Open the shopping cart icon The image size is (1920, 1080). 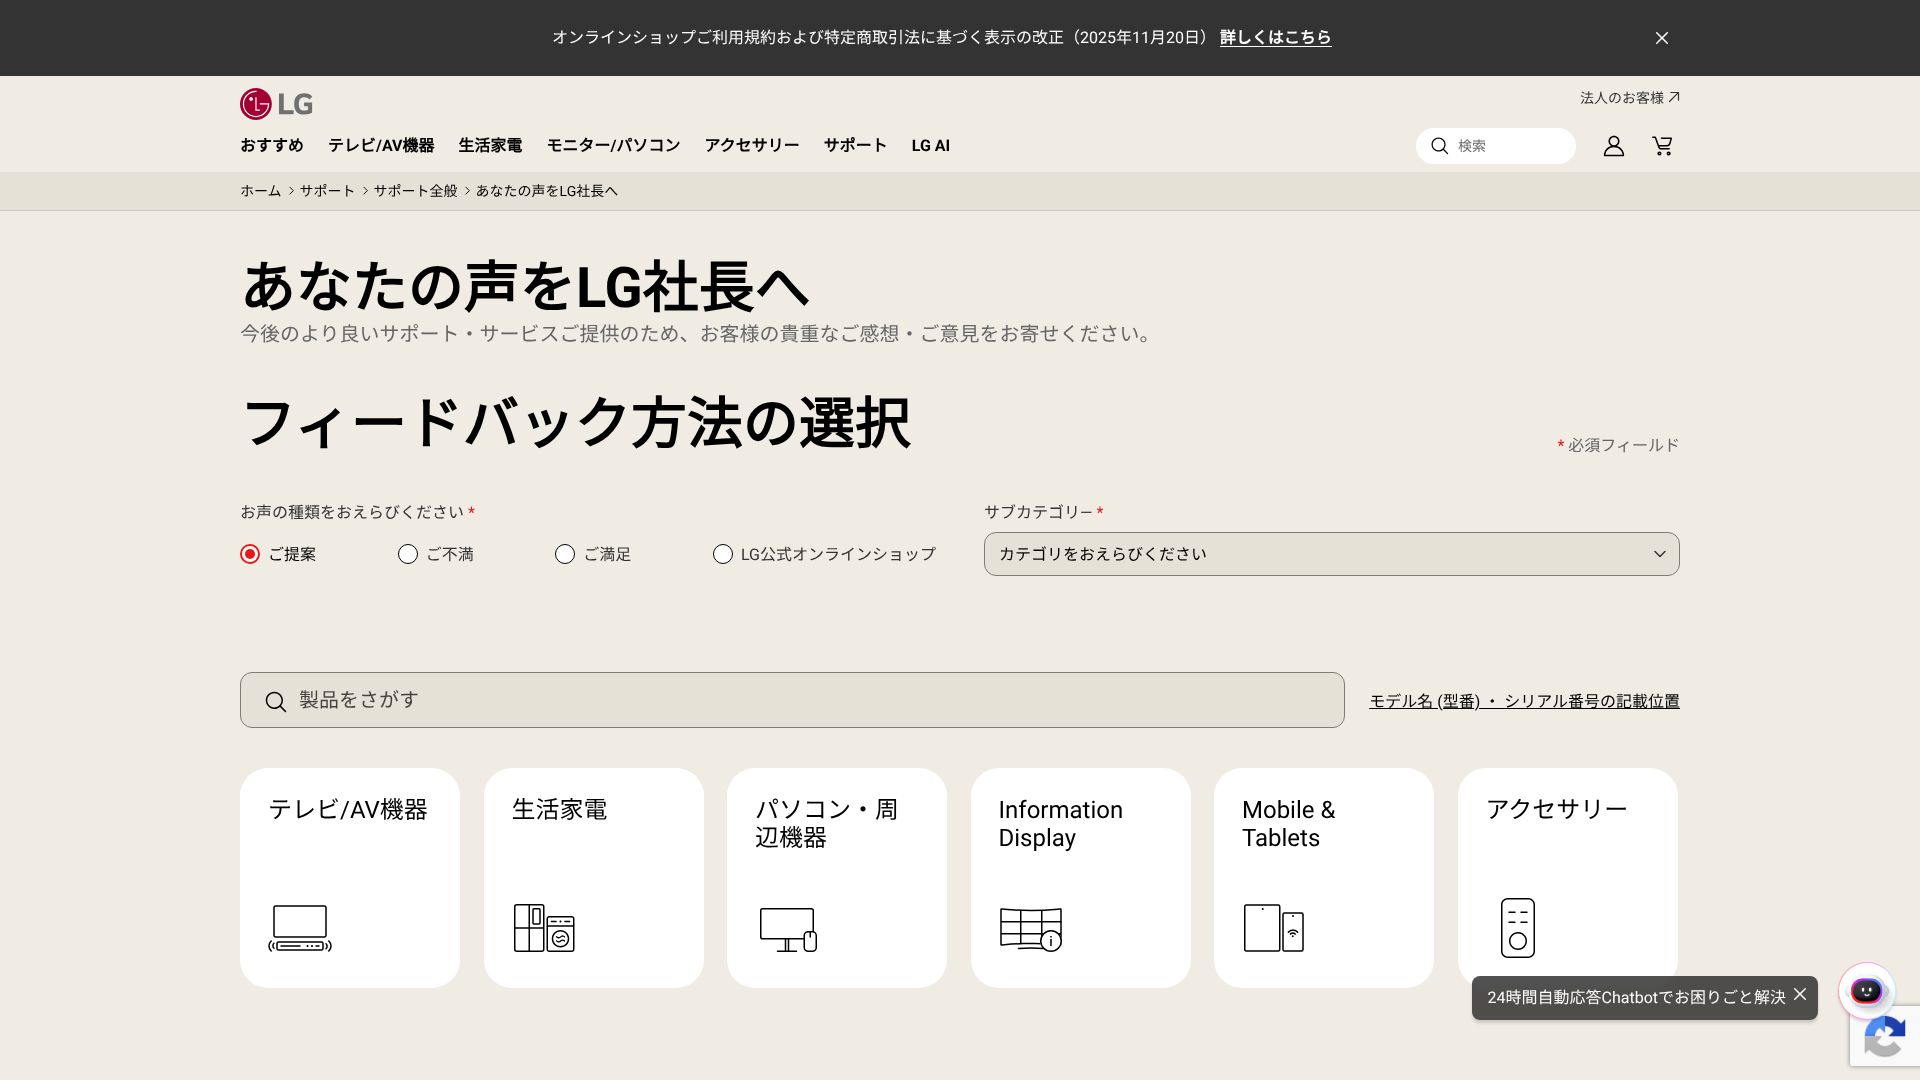click(1662, 146)
